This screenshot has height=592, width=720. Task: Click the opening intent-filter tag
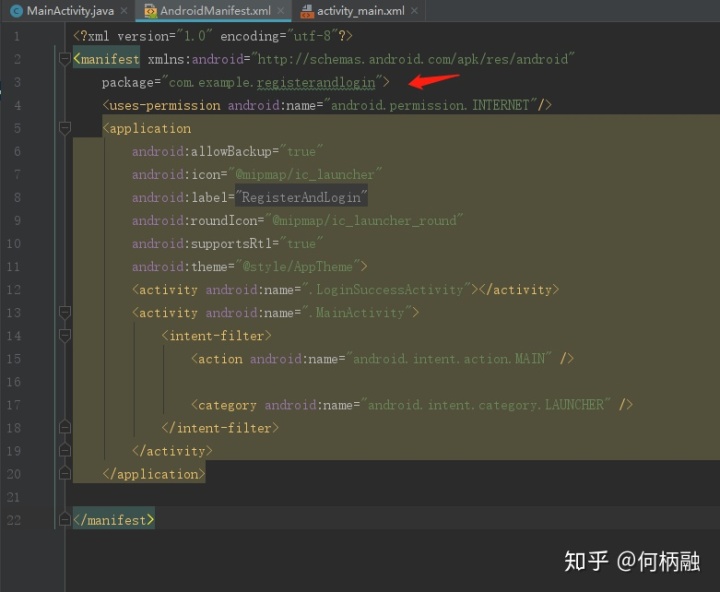pos(217,336)
